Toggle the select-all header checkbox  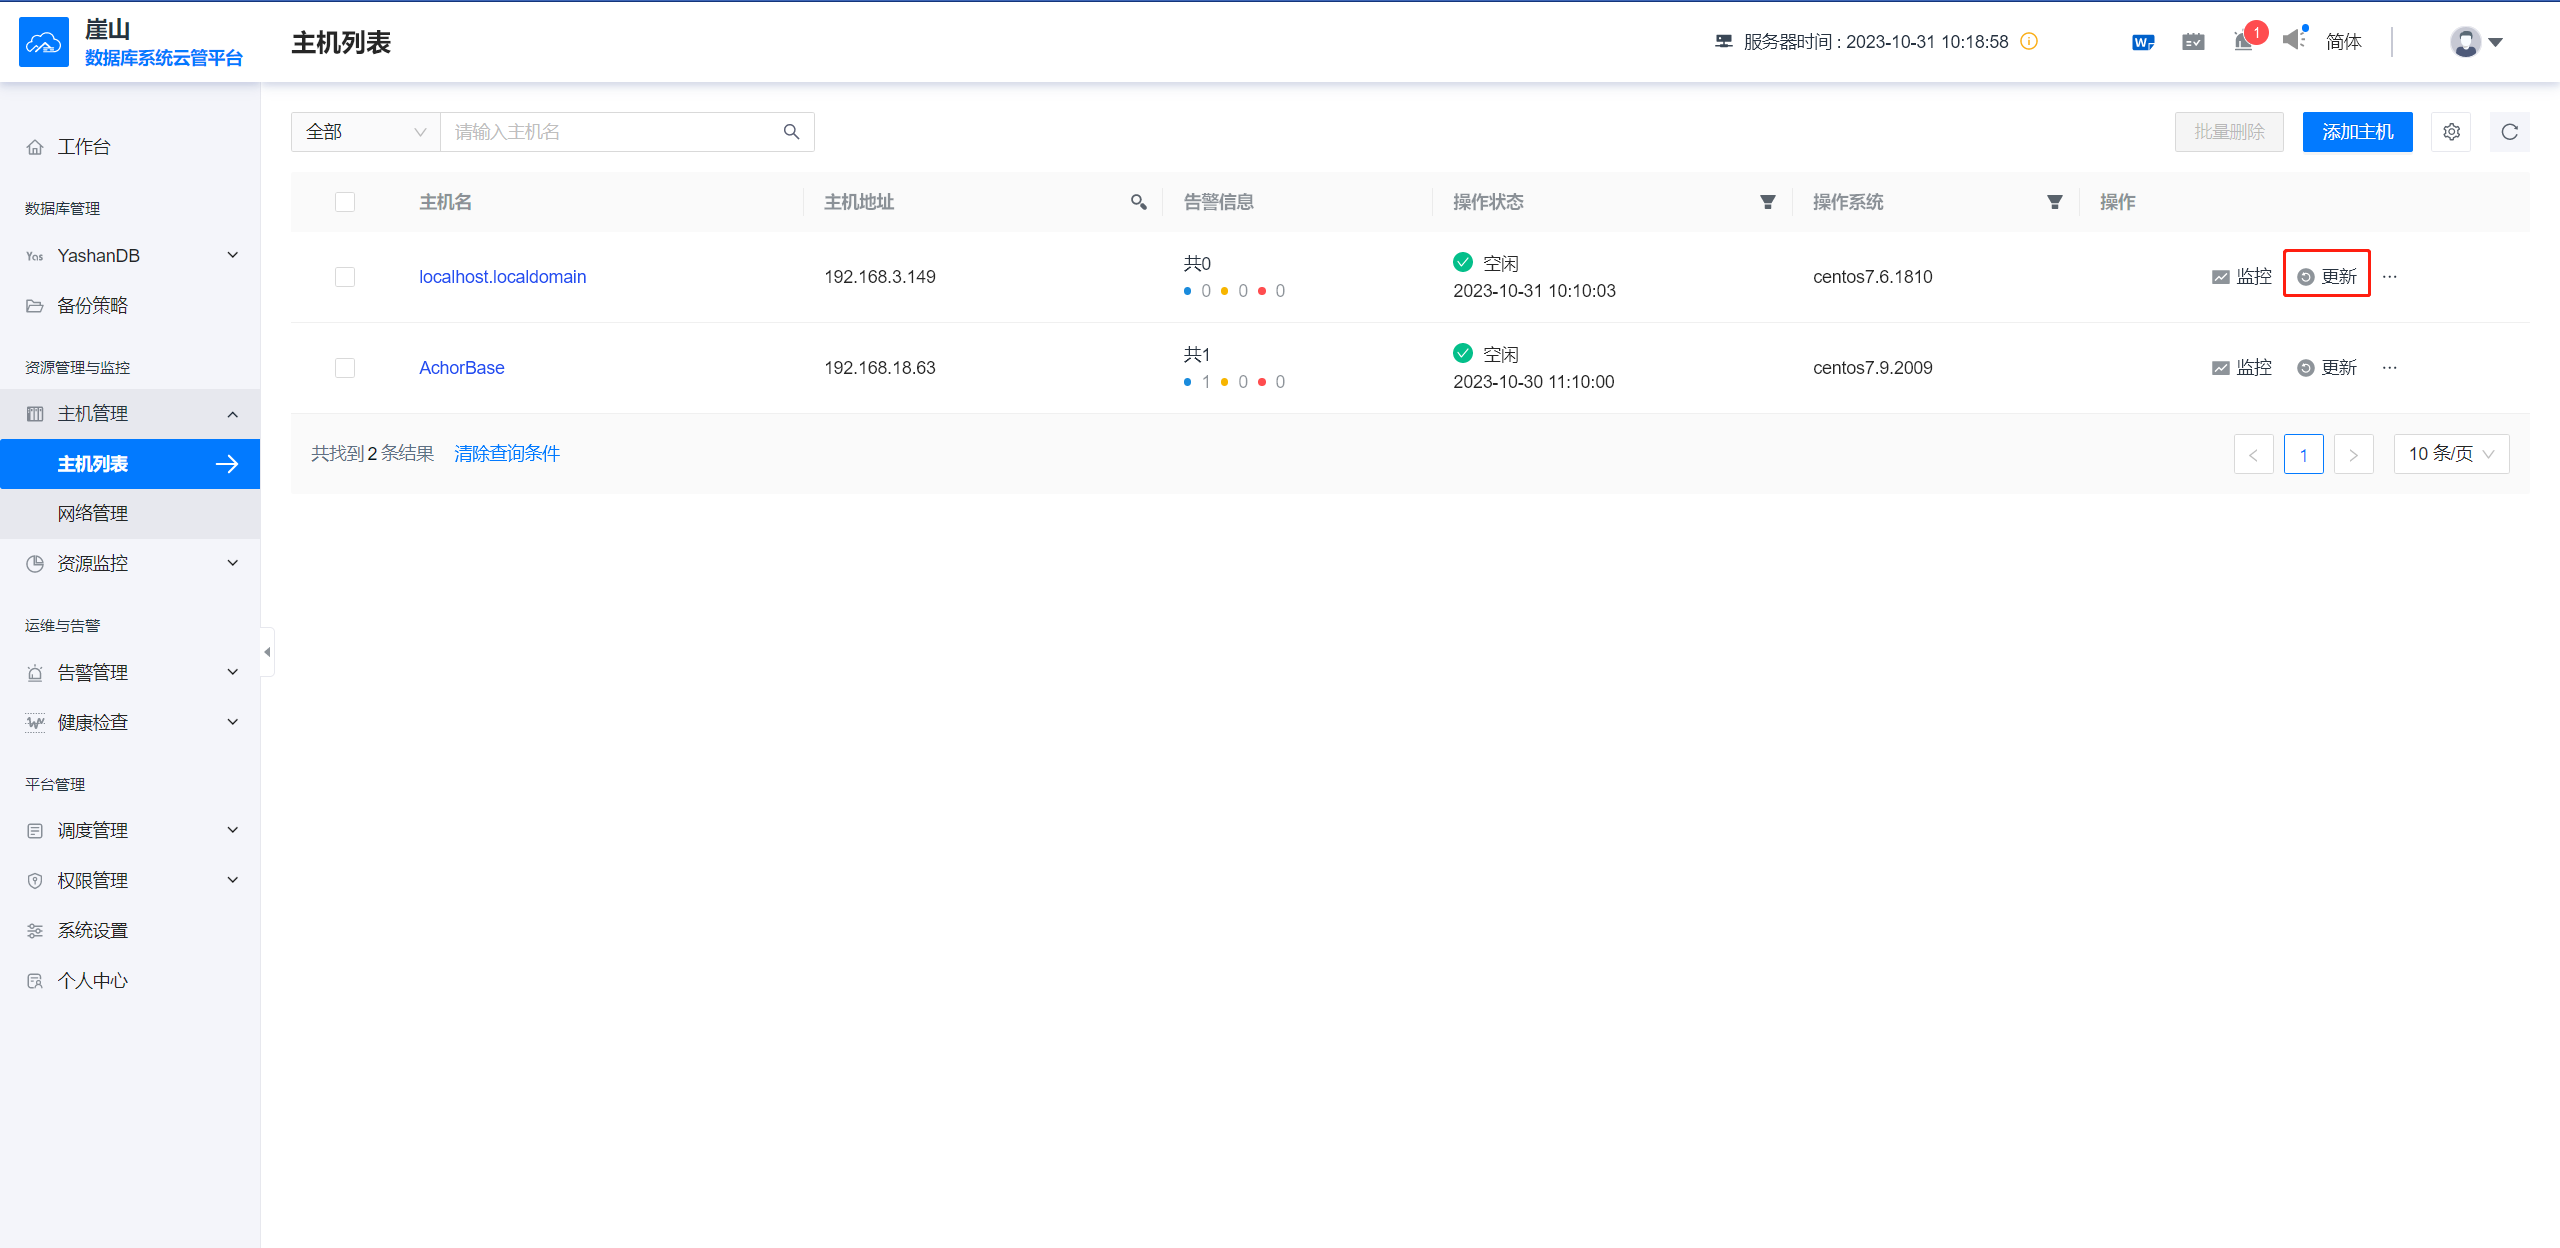point(345,202)
